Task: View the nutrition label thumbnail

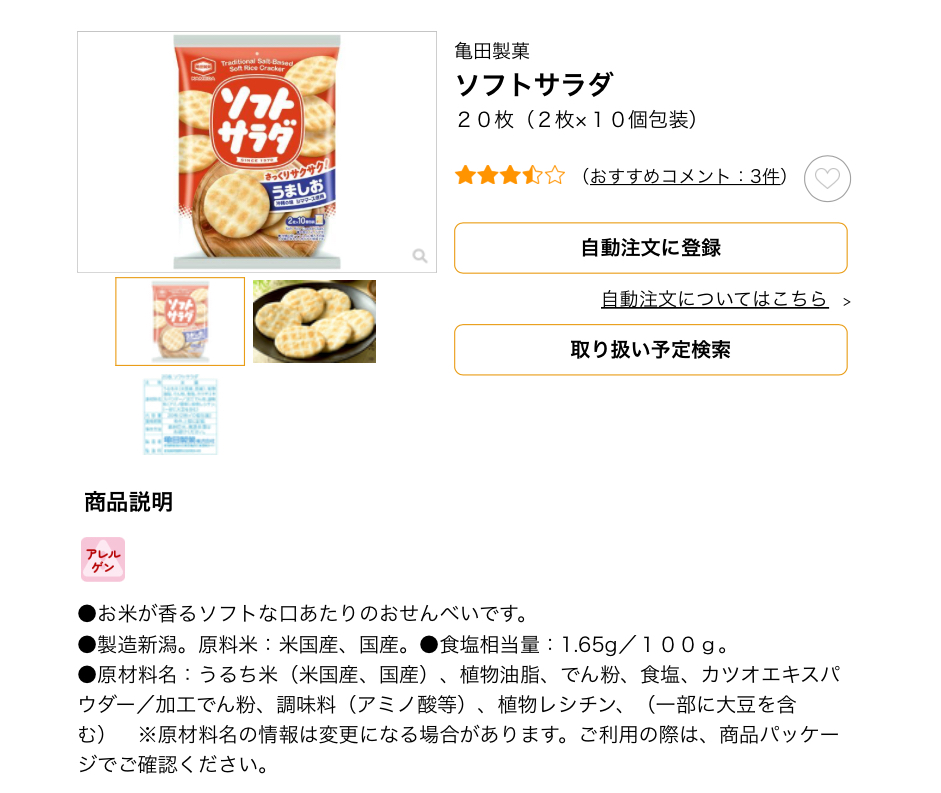Action: click(180, 416)
